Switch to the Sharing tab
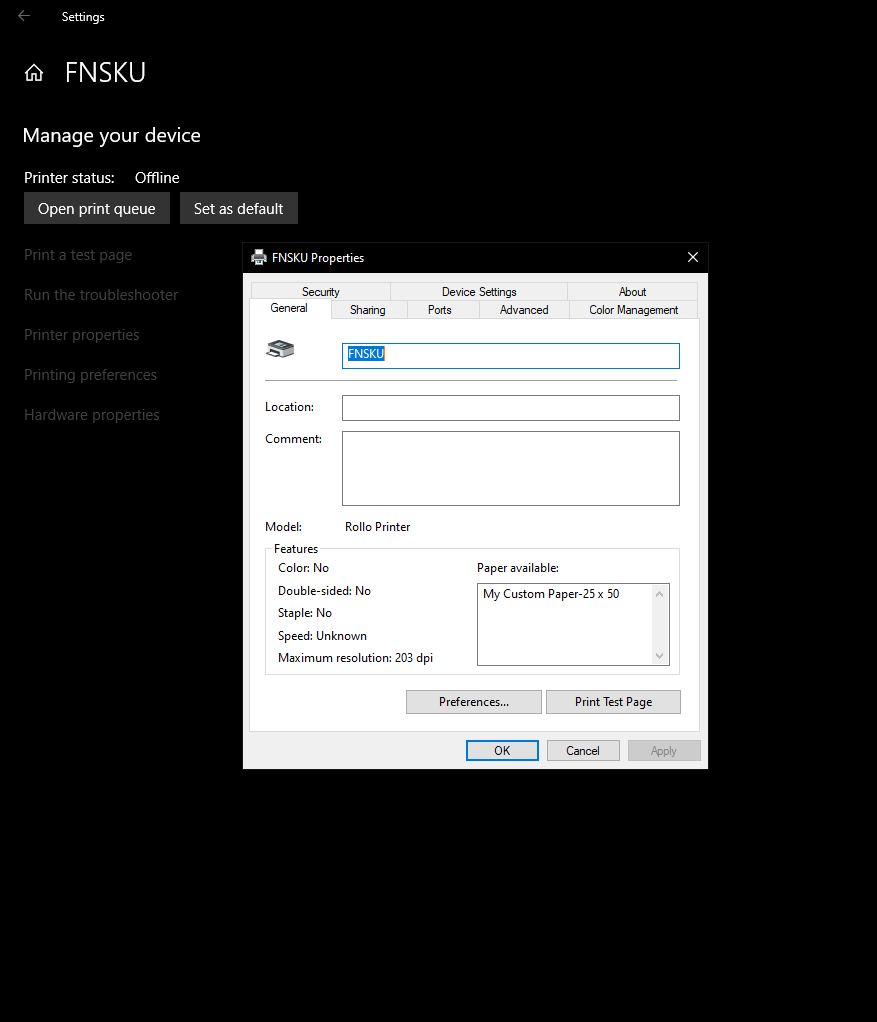The image size is (877, 1022). pos(367,310)
